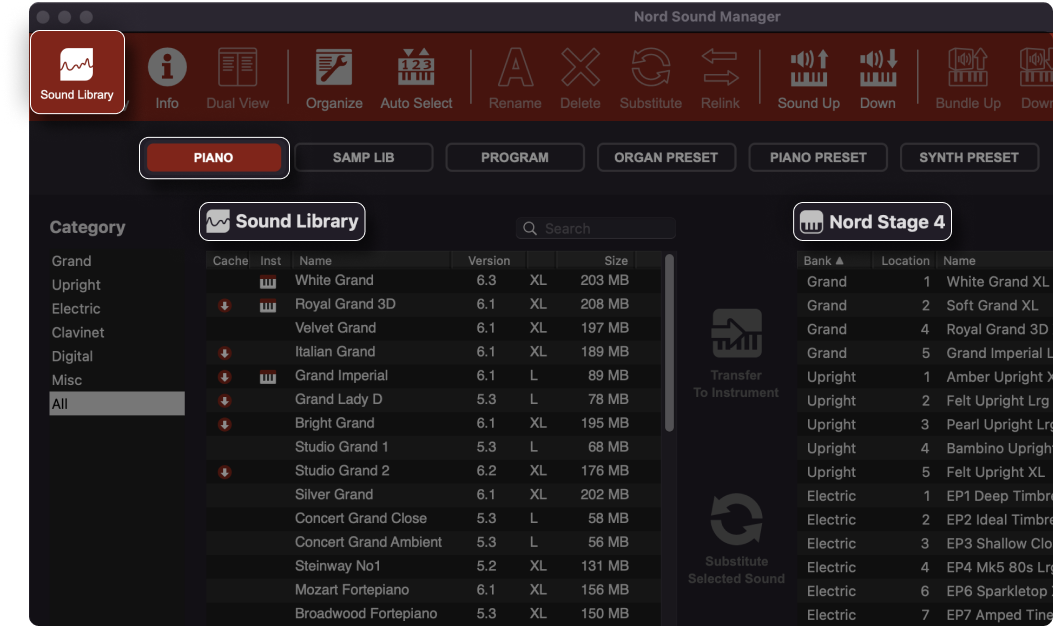Click the Royal Grand 3D instrument keyboard icon
This screenshot has height=626, width=1053.
tap(268, 306)
